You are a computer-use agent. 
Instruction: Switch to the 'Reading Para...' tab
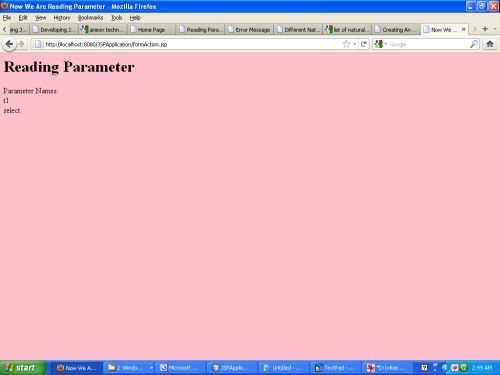pyautogui.click(x=201, y=30)
